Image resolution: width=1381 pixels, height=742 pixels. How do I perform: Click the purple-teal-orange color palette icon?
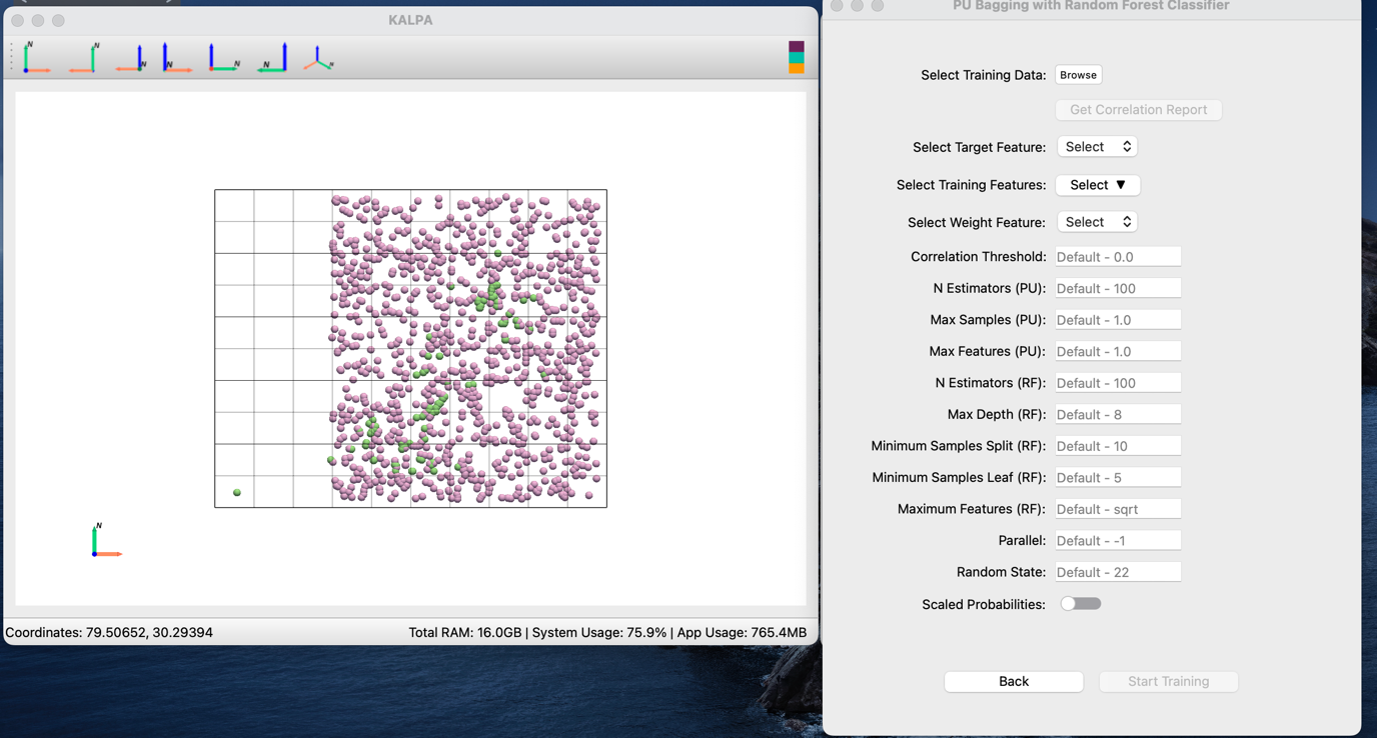pyautogui.click(x=796, y=57)
